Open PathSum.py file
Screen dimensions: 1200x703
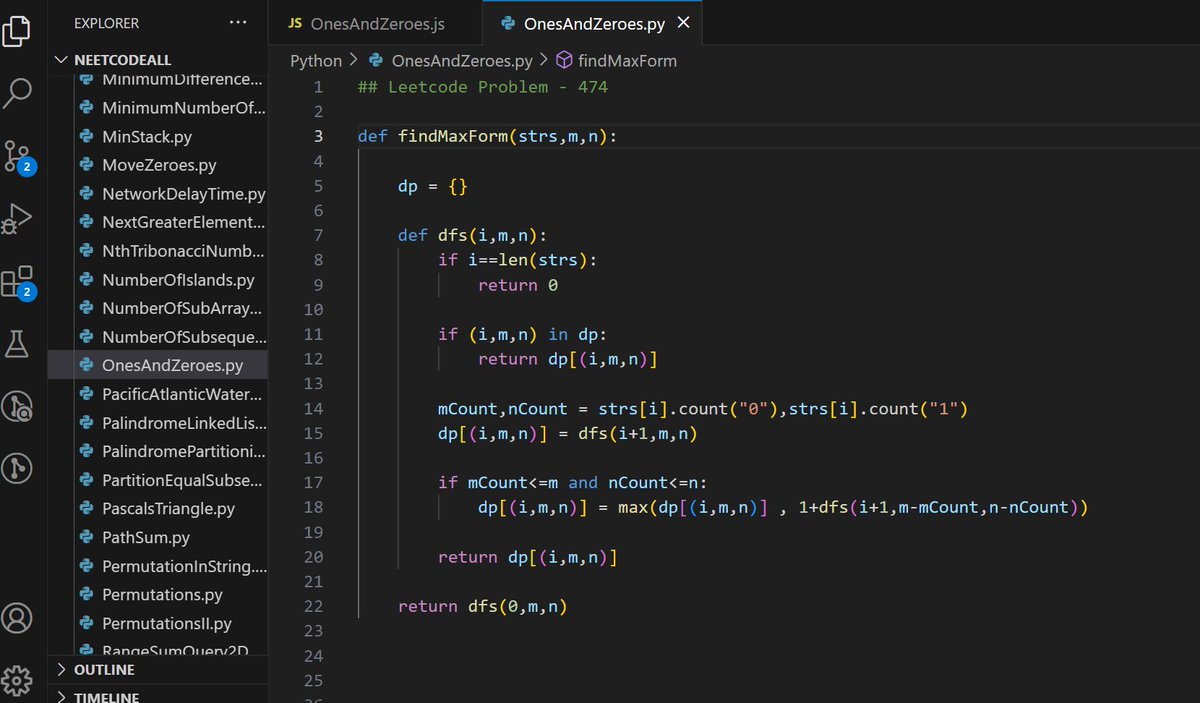(x=145, y=538)
